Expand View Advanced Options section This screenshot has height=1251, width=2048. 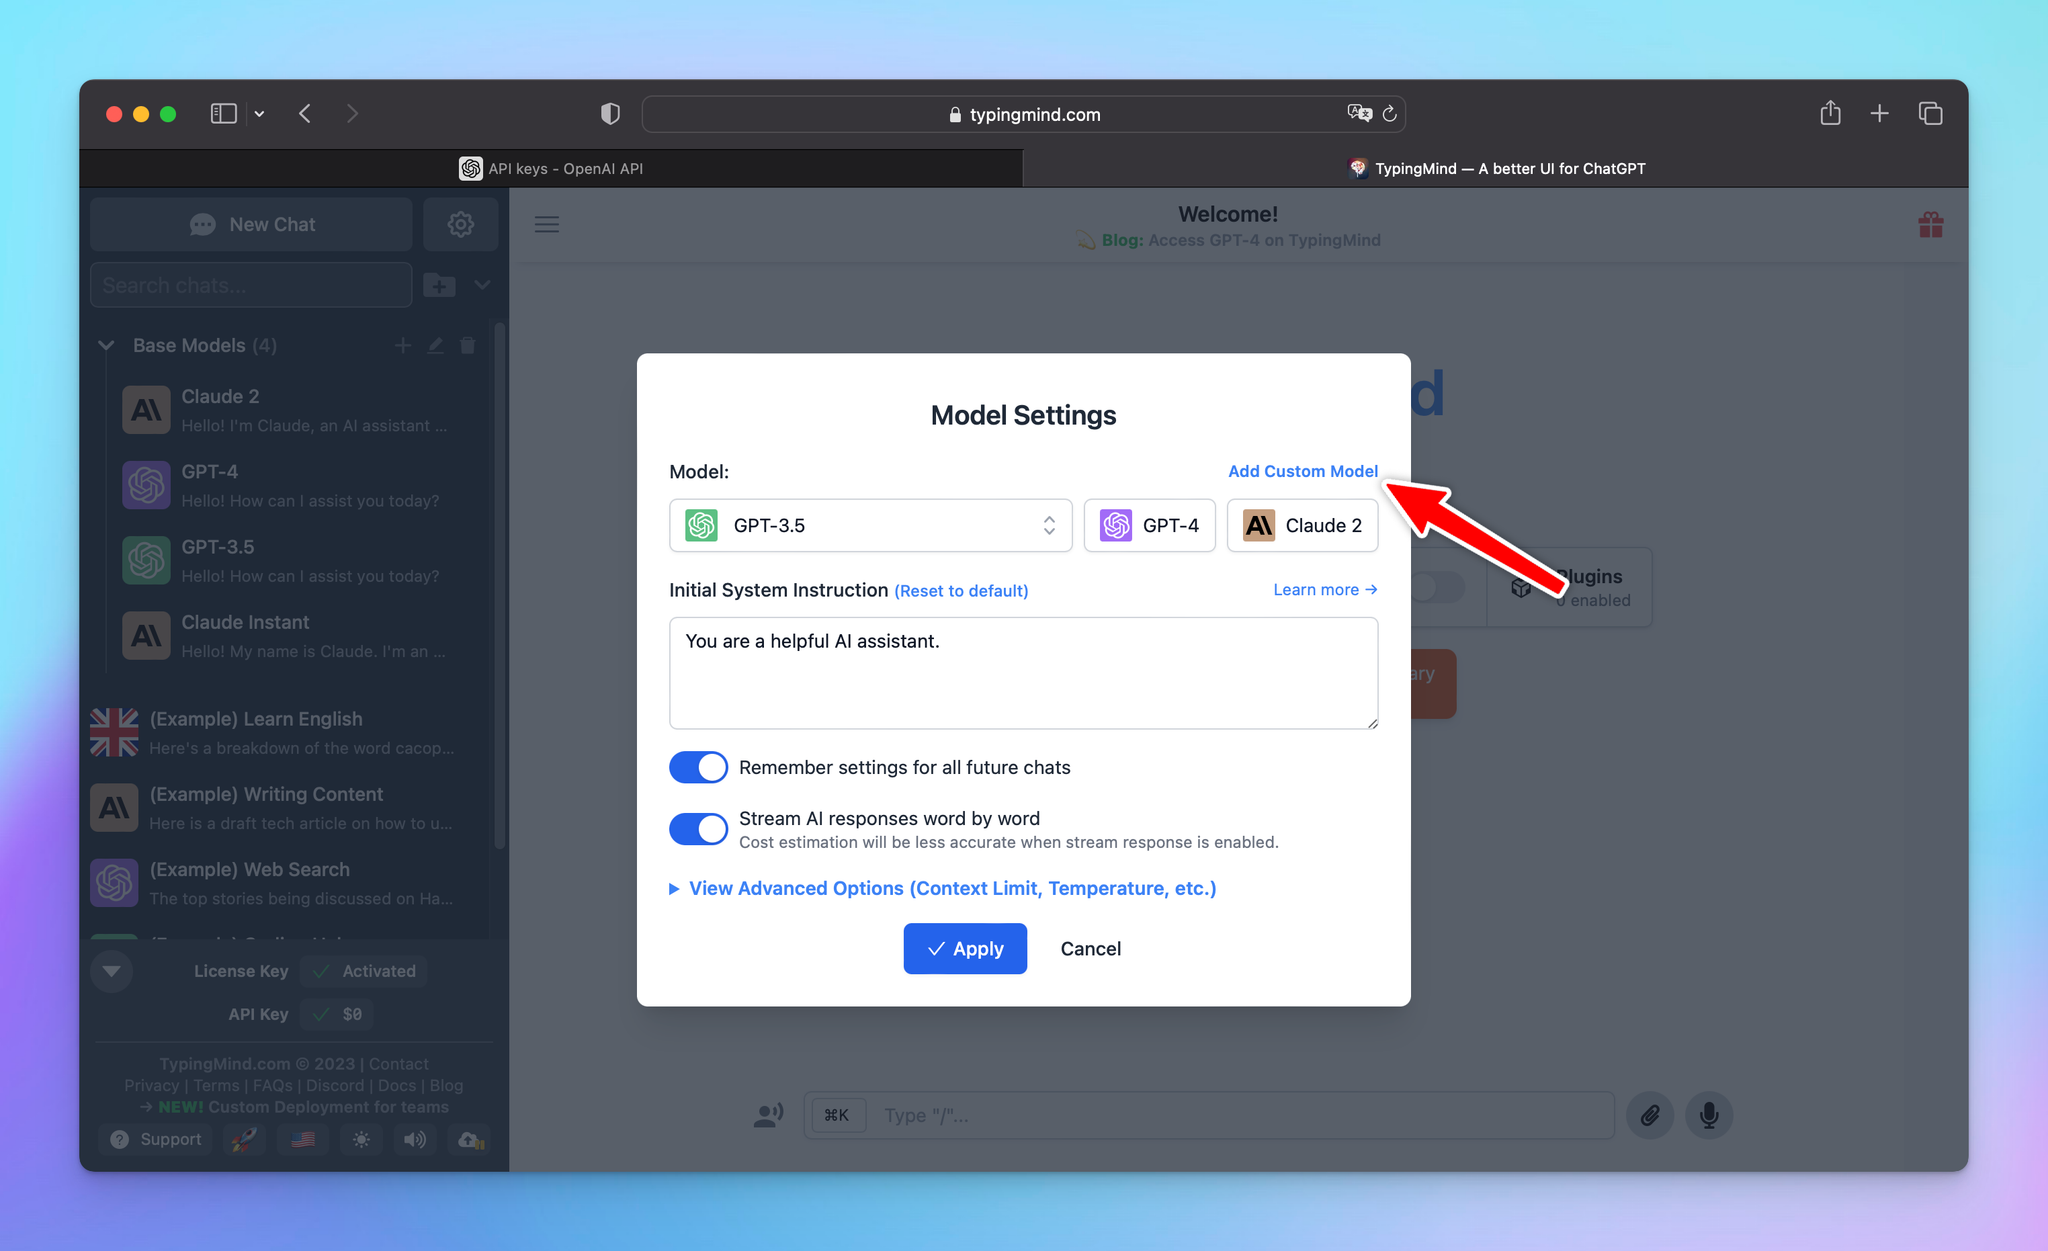tap(951, 888)
